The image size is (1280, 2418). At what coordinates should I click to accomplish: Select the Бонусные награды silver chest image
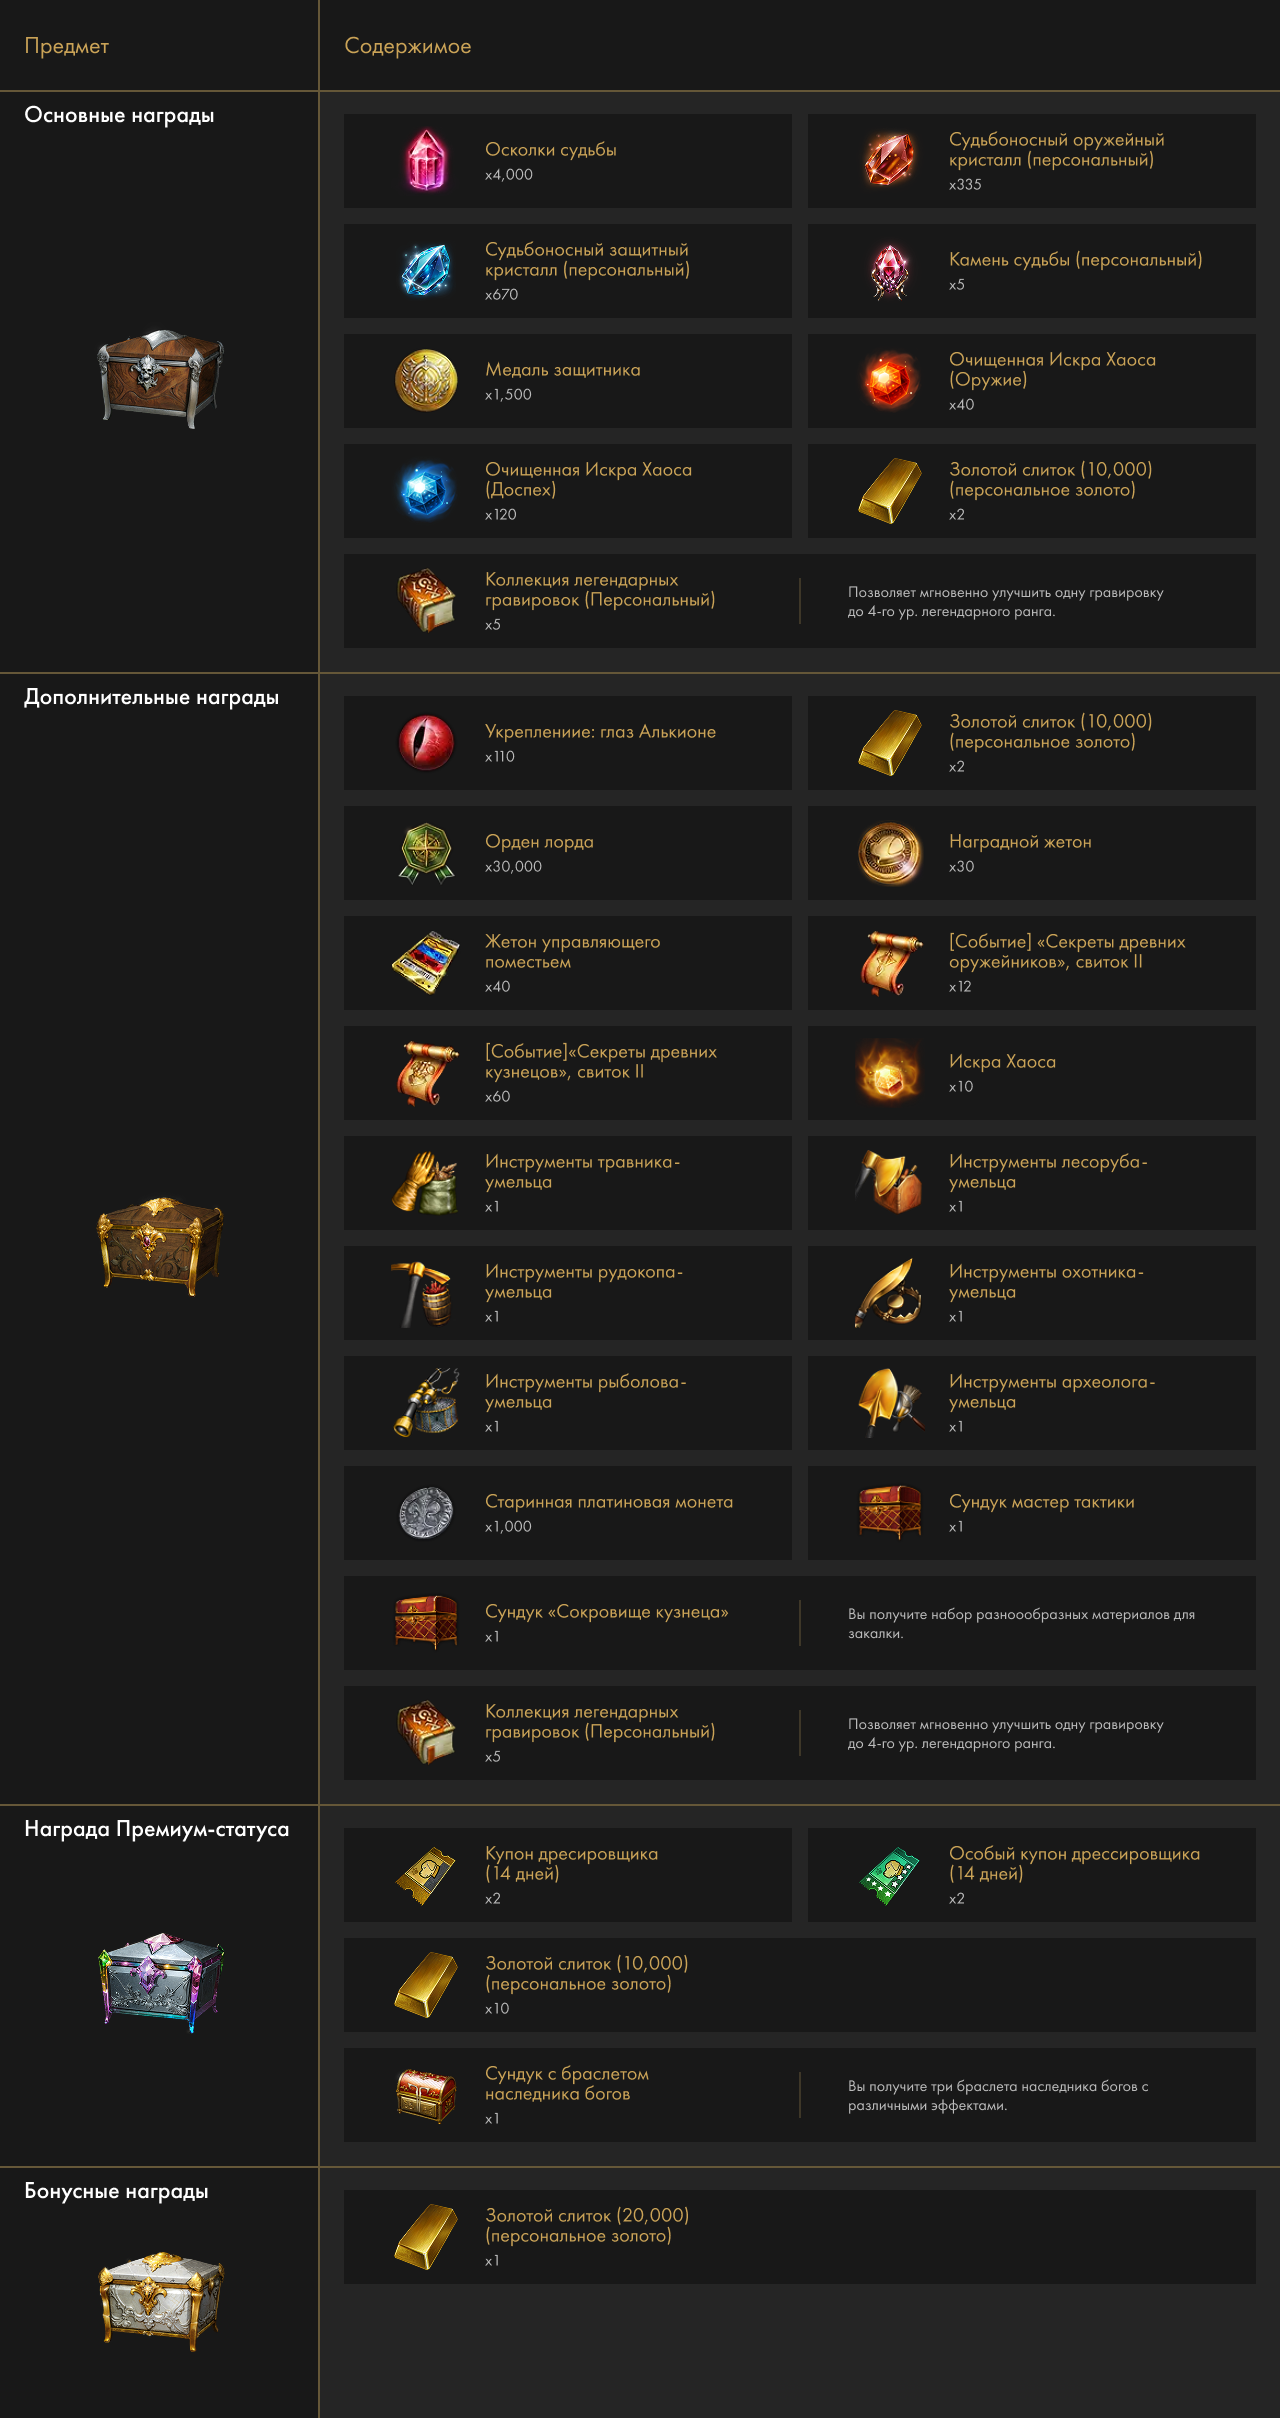pos(160,2300)
